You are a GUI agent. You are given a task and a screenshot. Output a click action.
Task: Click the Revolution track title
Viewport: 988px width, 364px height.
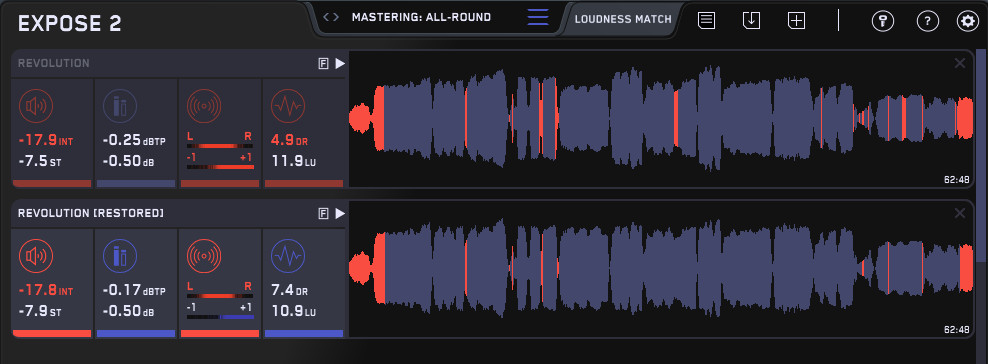(54, 64)
